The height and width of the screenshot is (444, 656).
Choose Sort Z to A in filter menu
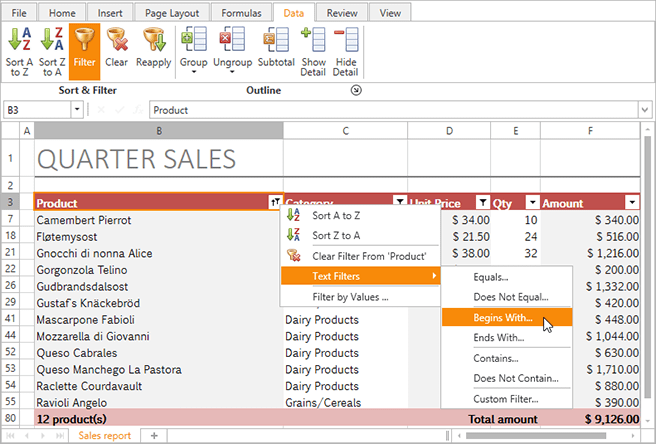click(x=360, y=236)
